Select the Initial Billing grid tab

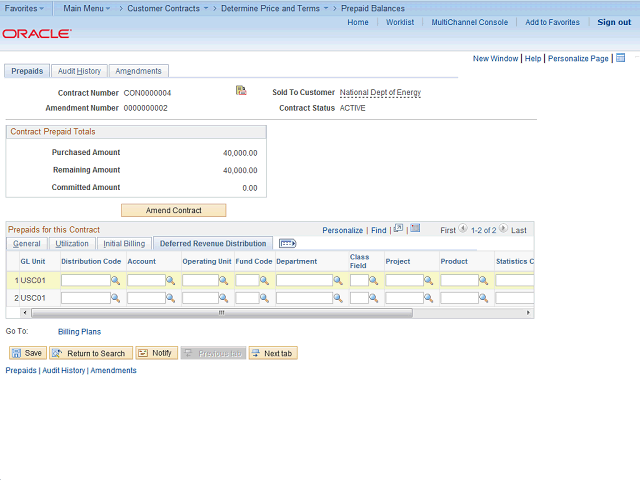[124, 243]
